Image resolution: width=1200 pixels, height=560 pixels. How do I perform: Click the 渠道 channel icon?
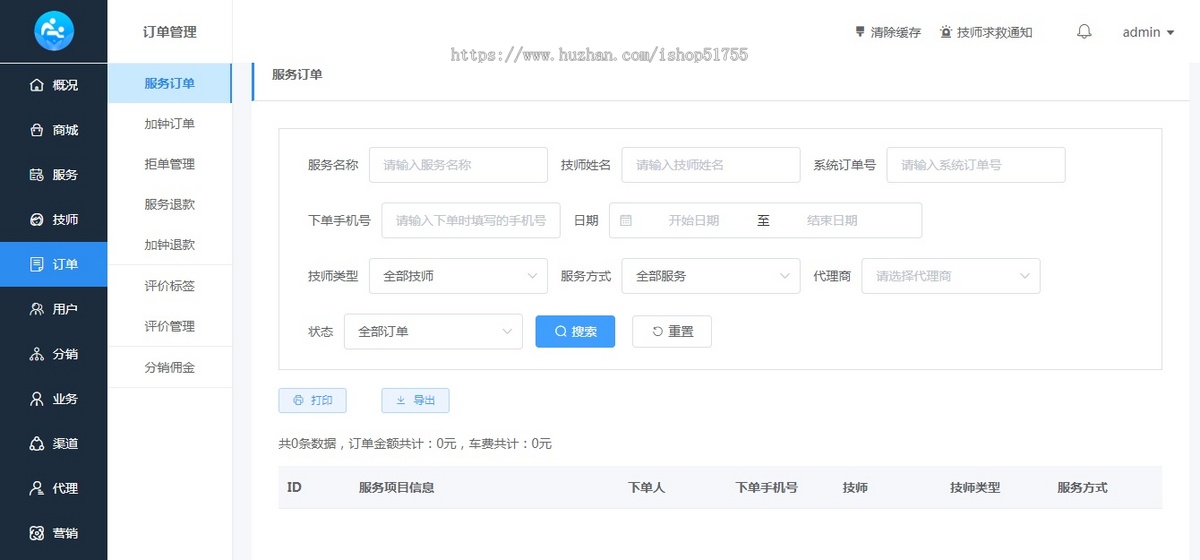(x=37, y=443)
